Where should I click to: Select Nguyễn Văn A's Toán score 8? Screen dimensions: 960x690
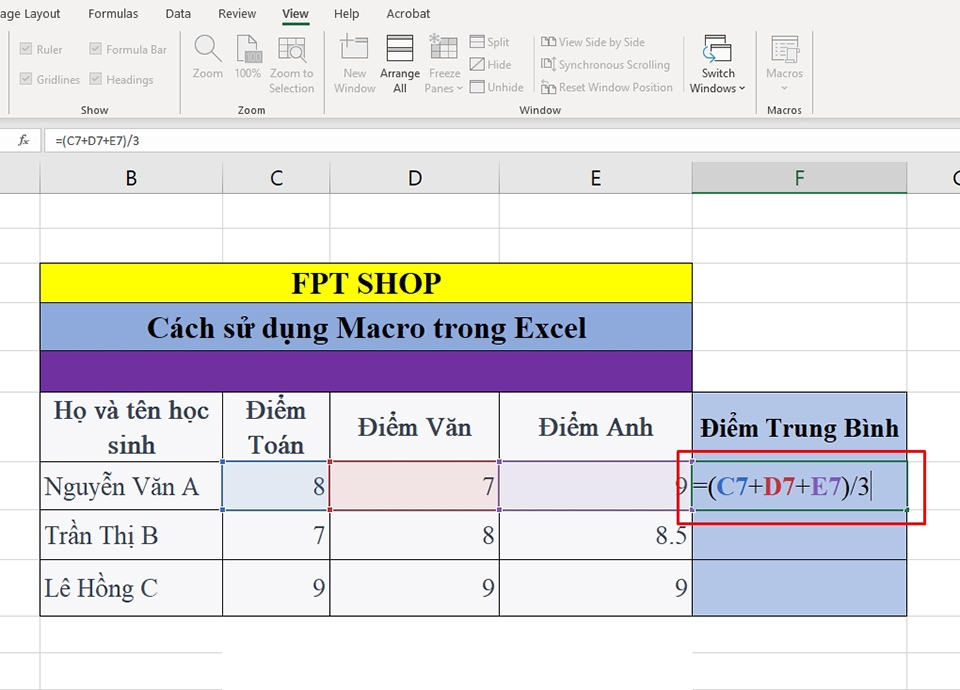[276, 486]
